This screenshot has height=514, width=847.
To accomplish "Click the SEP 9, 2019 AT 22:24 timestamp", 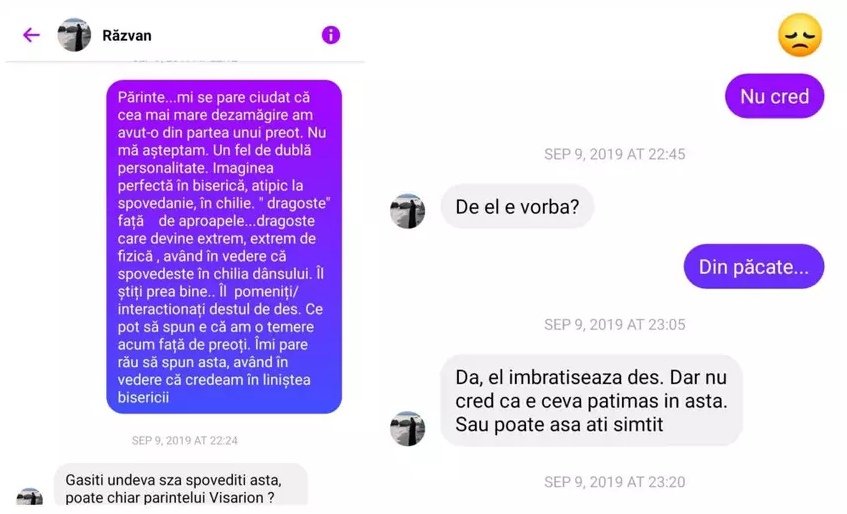I will (x=185, y=441).
